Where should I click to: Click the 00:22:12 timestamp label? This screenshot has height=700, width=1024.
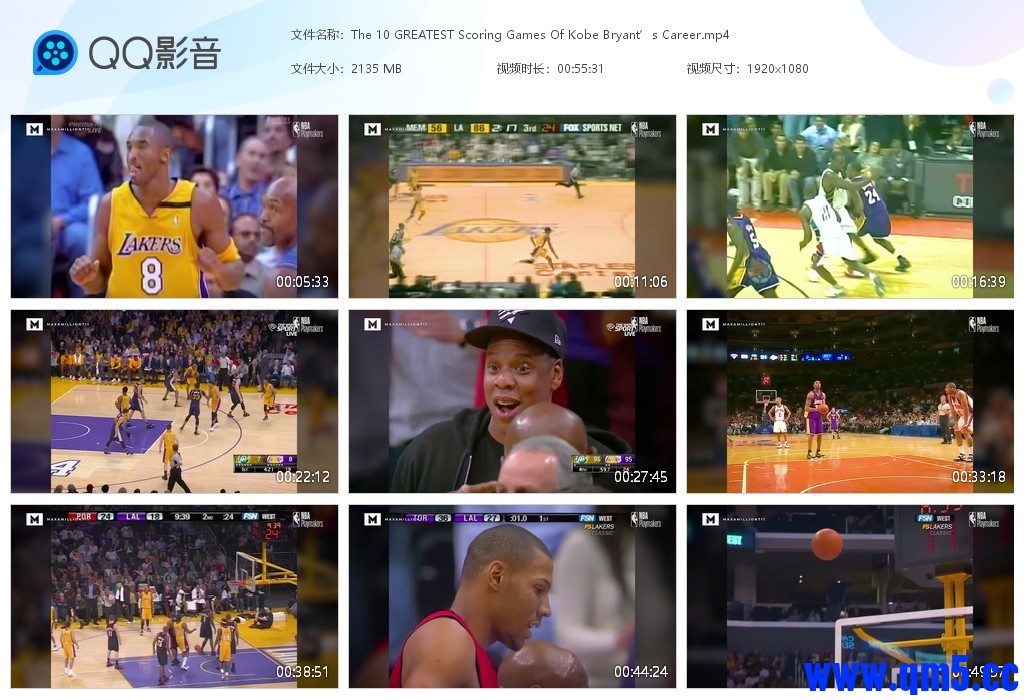302,477
